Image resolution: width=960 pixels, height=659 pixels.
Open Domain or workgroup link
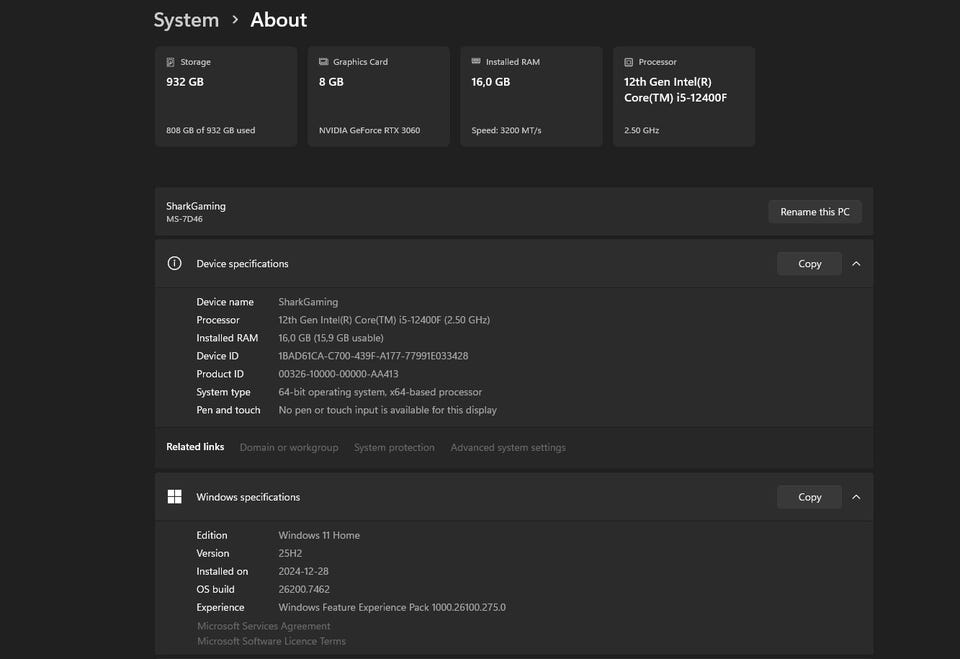[289, 448]
